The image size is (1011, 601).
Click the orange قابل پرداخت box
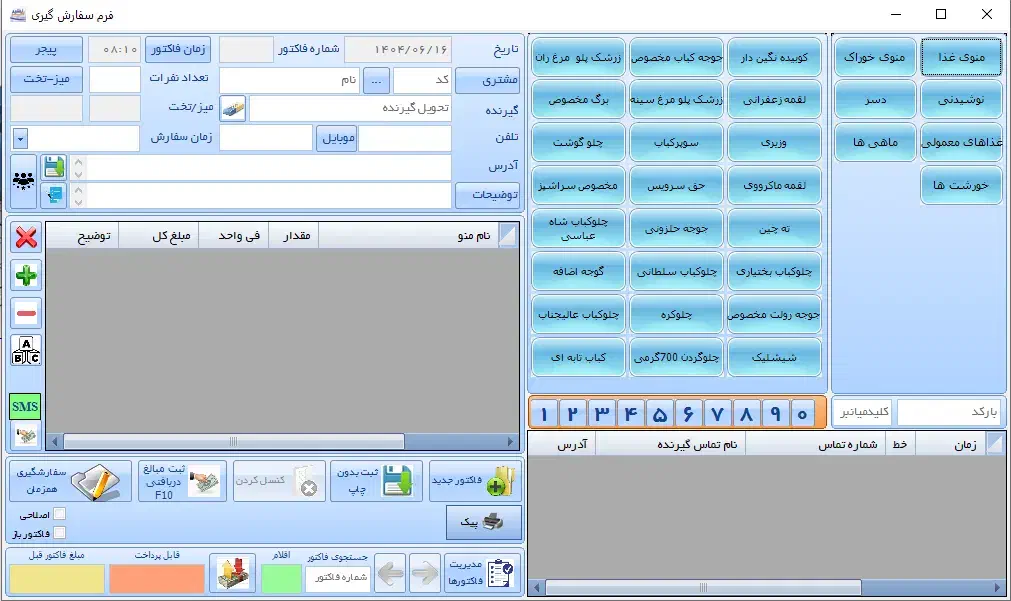tap(156, 577)
